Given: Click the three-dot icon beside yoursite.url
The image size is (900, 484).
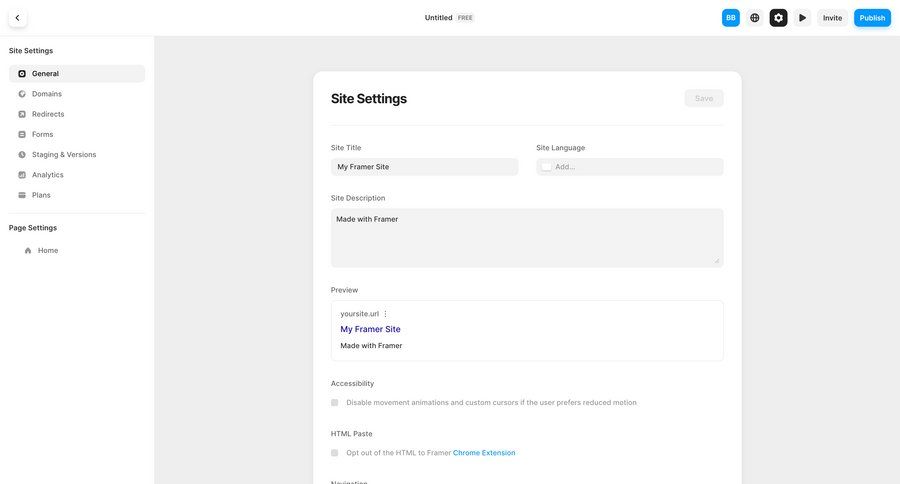Looking at the screenshot, I should (386, 314).
